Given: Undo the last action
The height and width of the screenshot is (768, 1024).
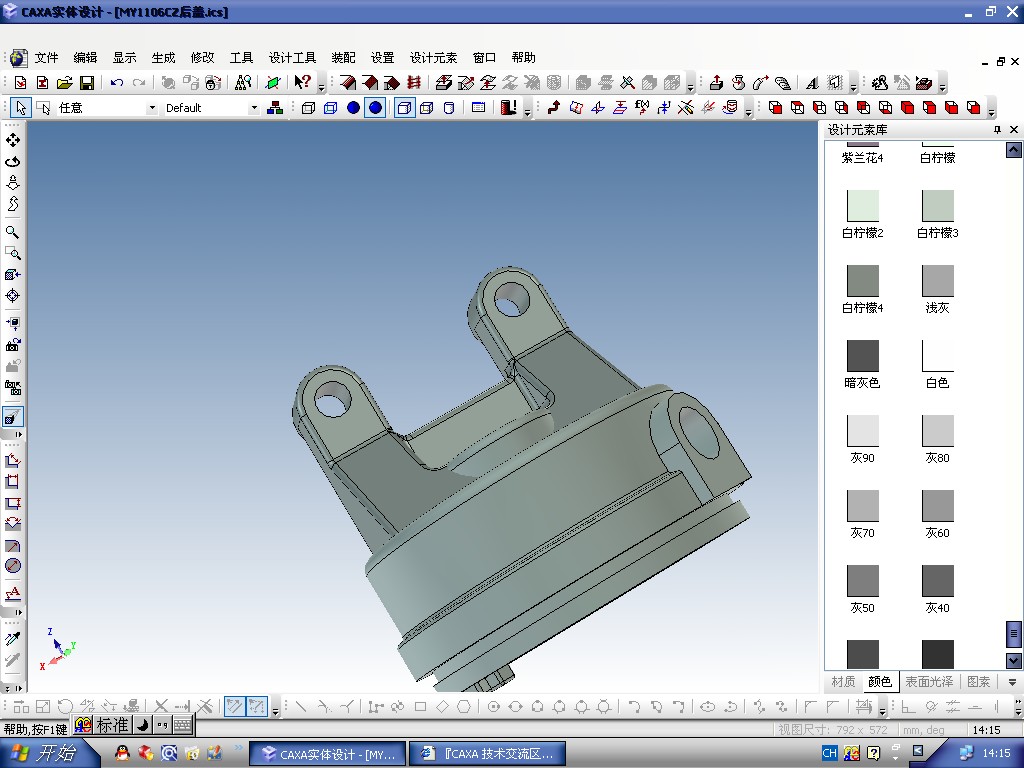Looking at the screenshot, I should 117,83.
